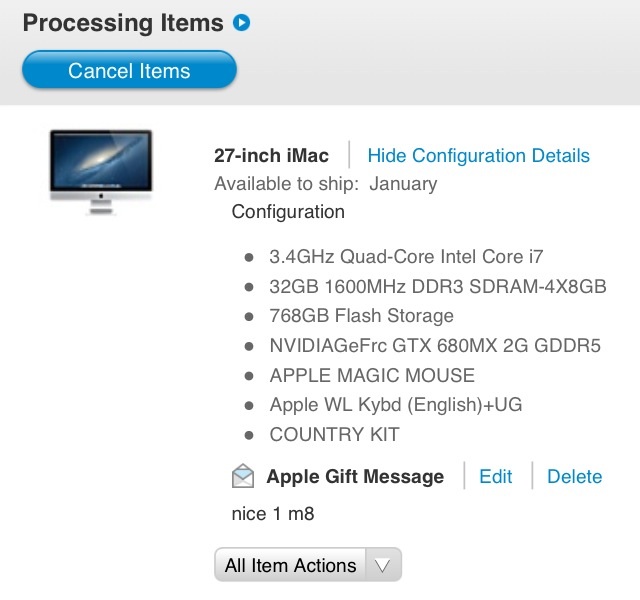The width and height of the screenshot is (640, 600).
Task: Click the APPLE MAGIC MOUSE entry
Action: pyautogui.click(x=372, y=376)
